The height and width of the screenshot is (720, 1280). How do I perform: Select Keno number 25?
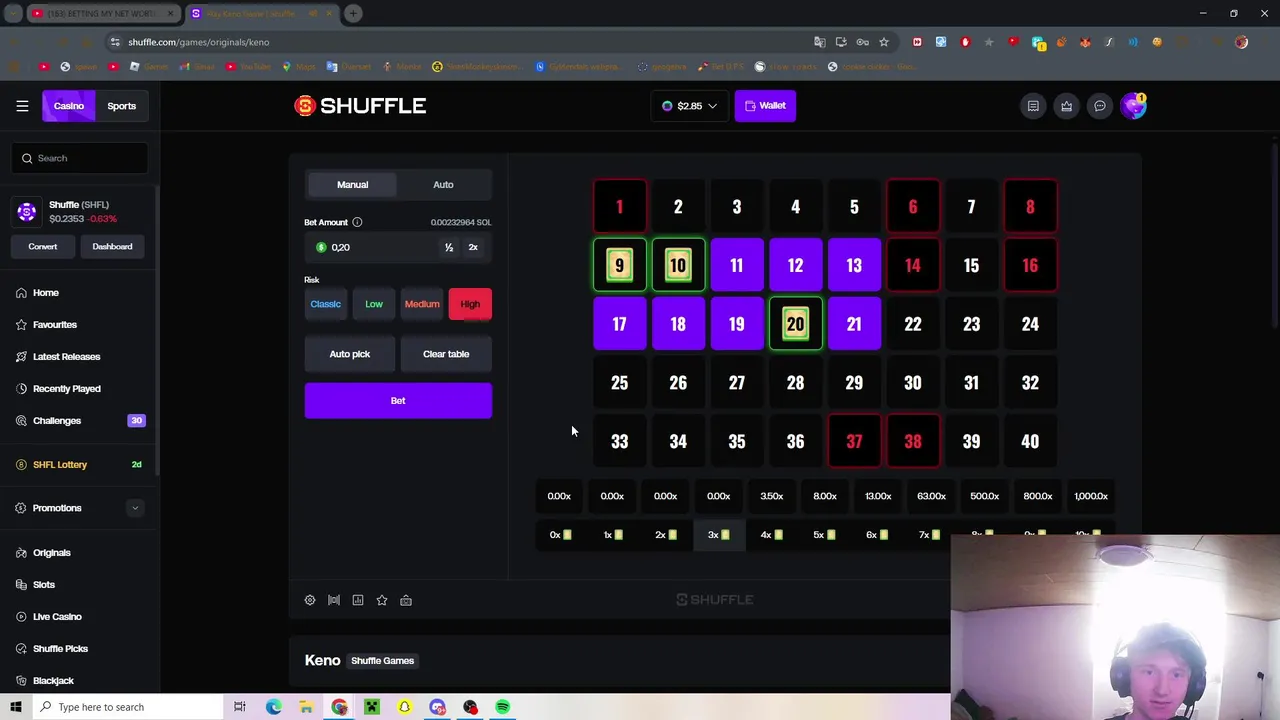(619, 383)
